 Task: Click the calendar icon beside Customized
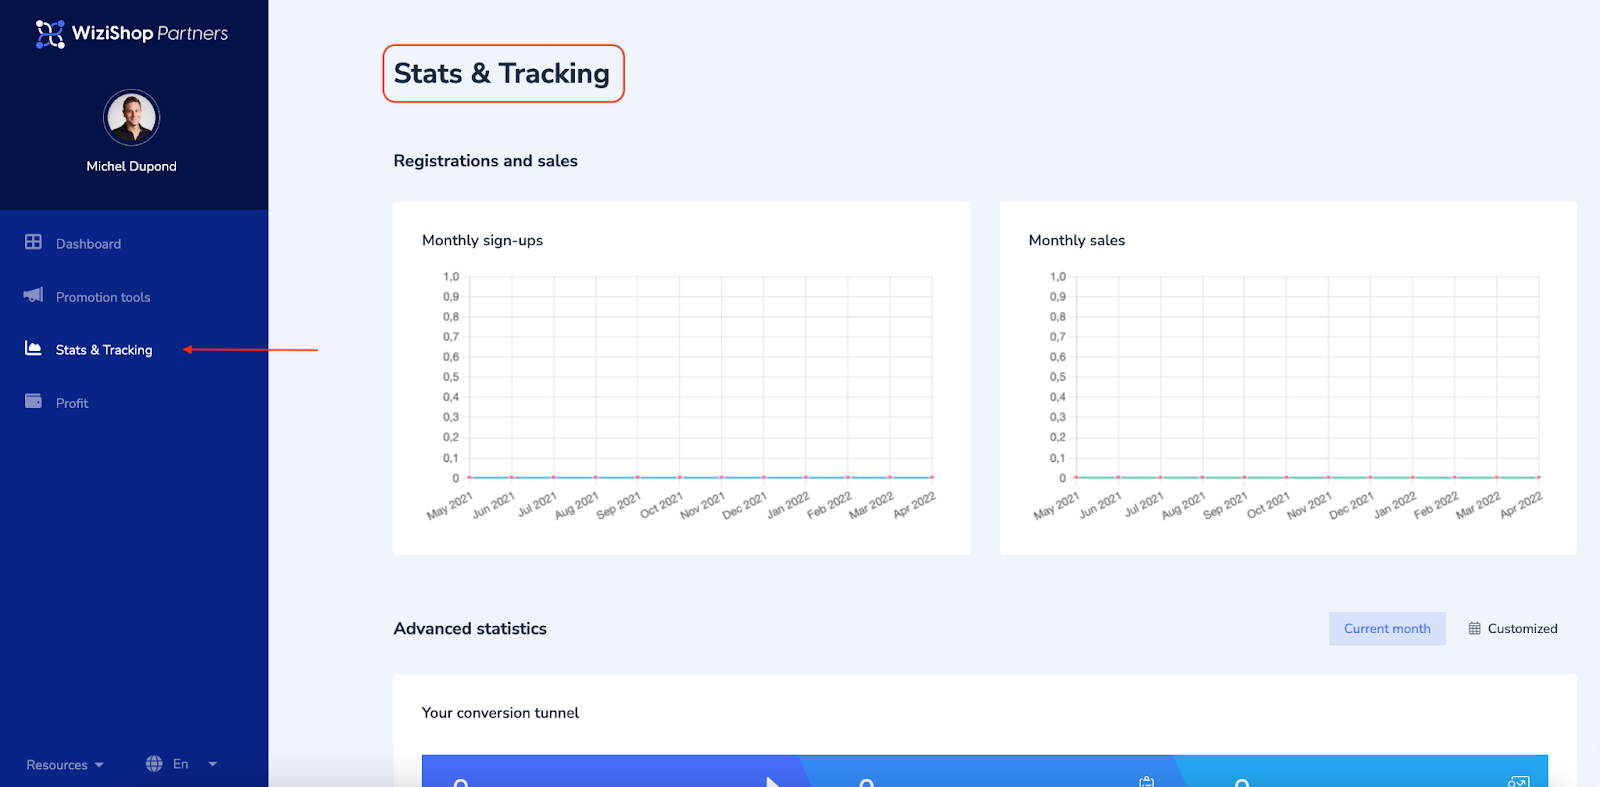pyautogui.click(x=1474, y=629)
